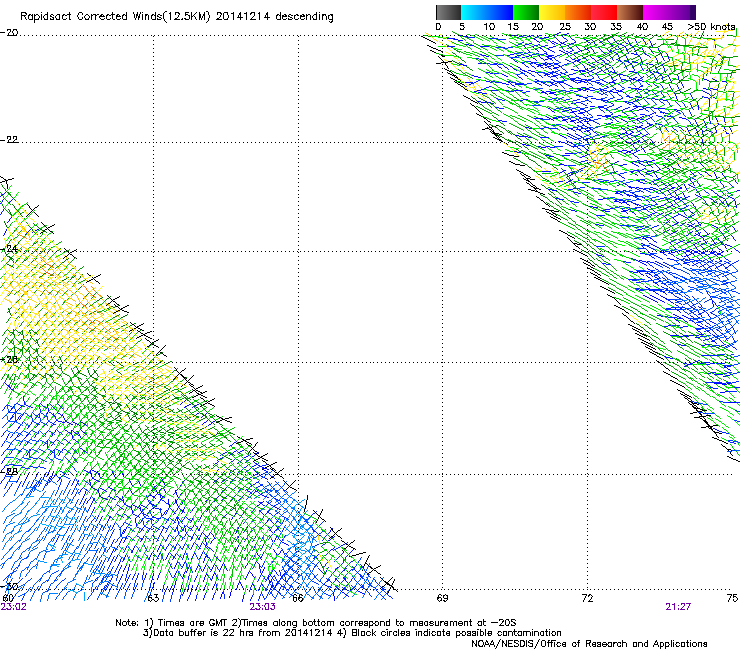The image size is (740, 650).
Task: Click the '>50 knots' legend label
Action: (711, 27)
